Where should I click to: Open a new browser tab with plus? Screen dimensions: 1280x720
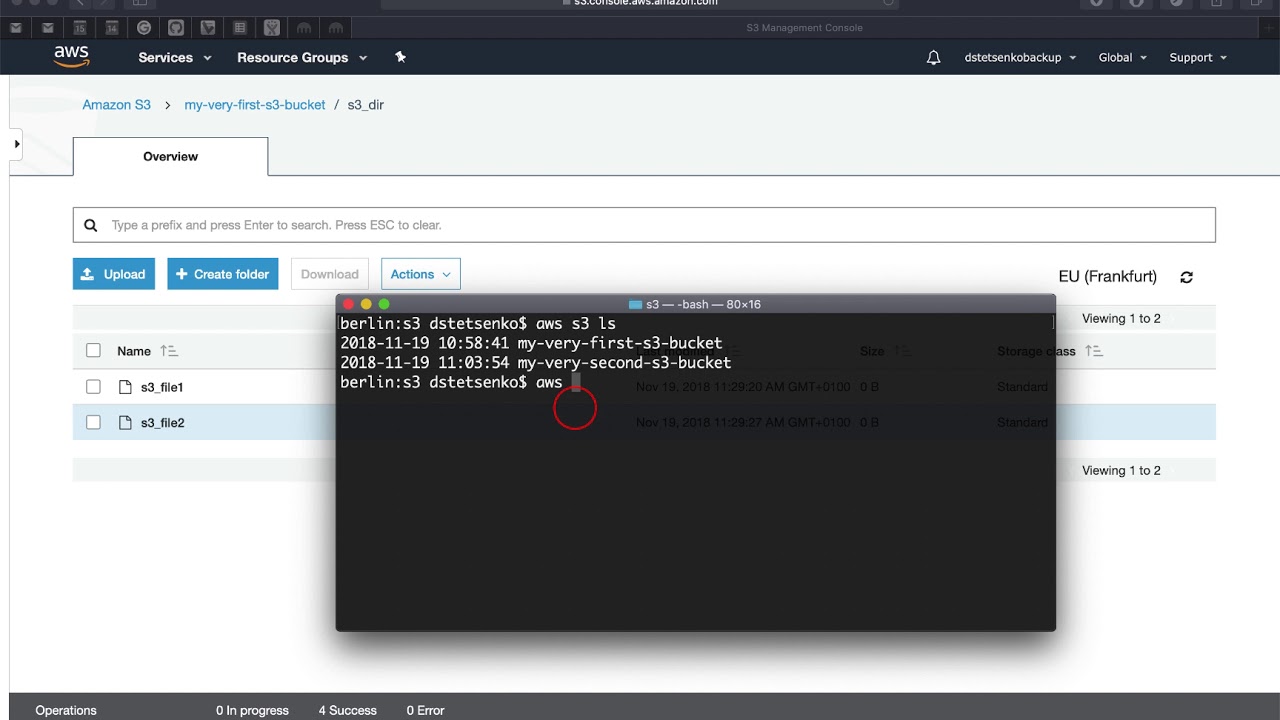pos(1267,28)
